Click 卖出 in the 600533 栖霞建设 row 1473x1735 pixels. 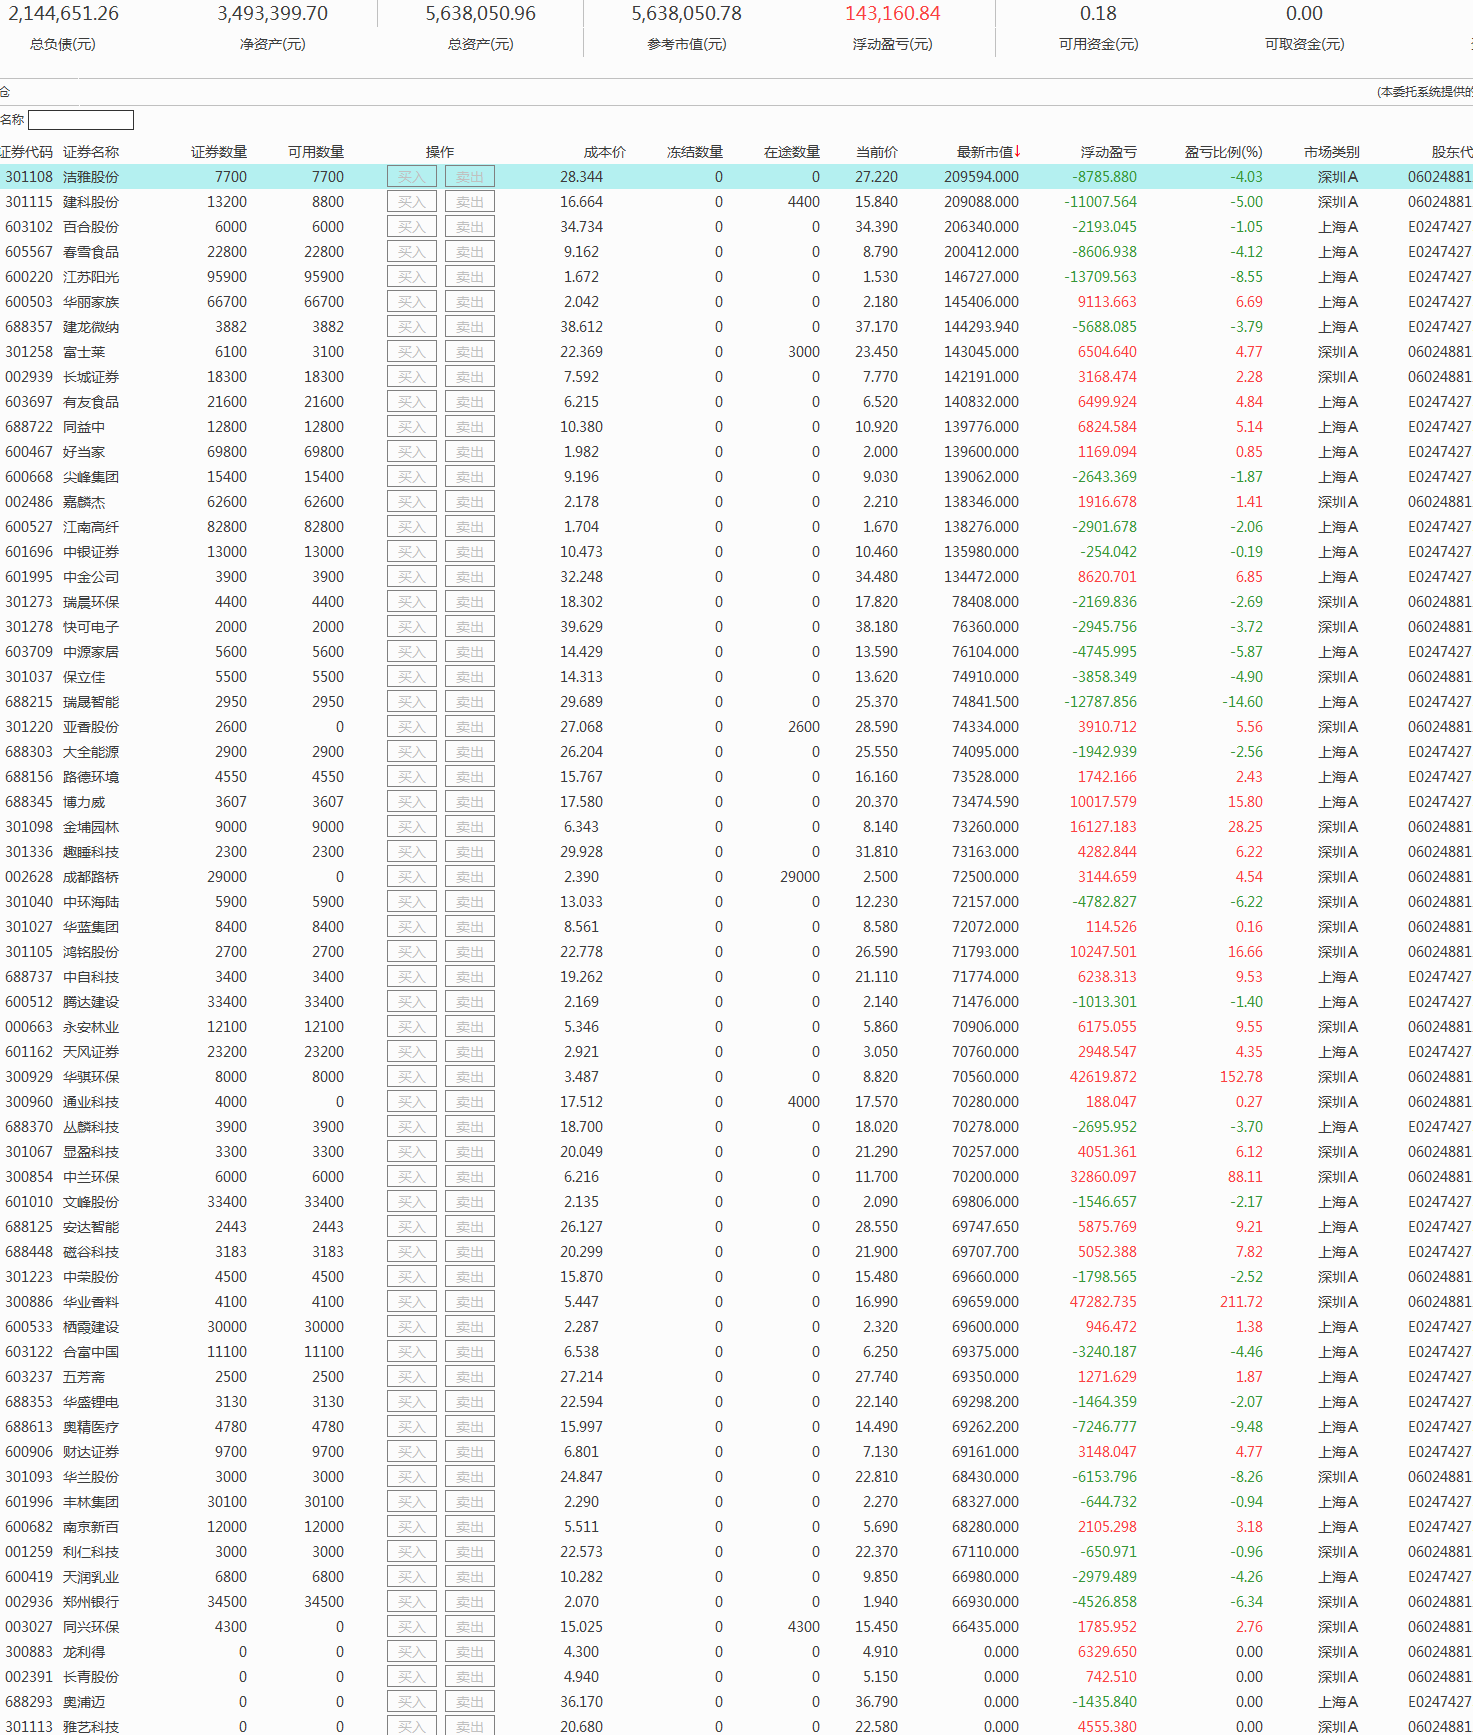(x=470, y=1327)
